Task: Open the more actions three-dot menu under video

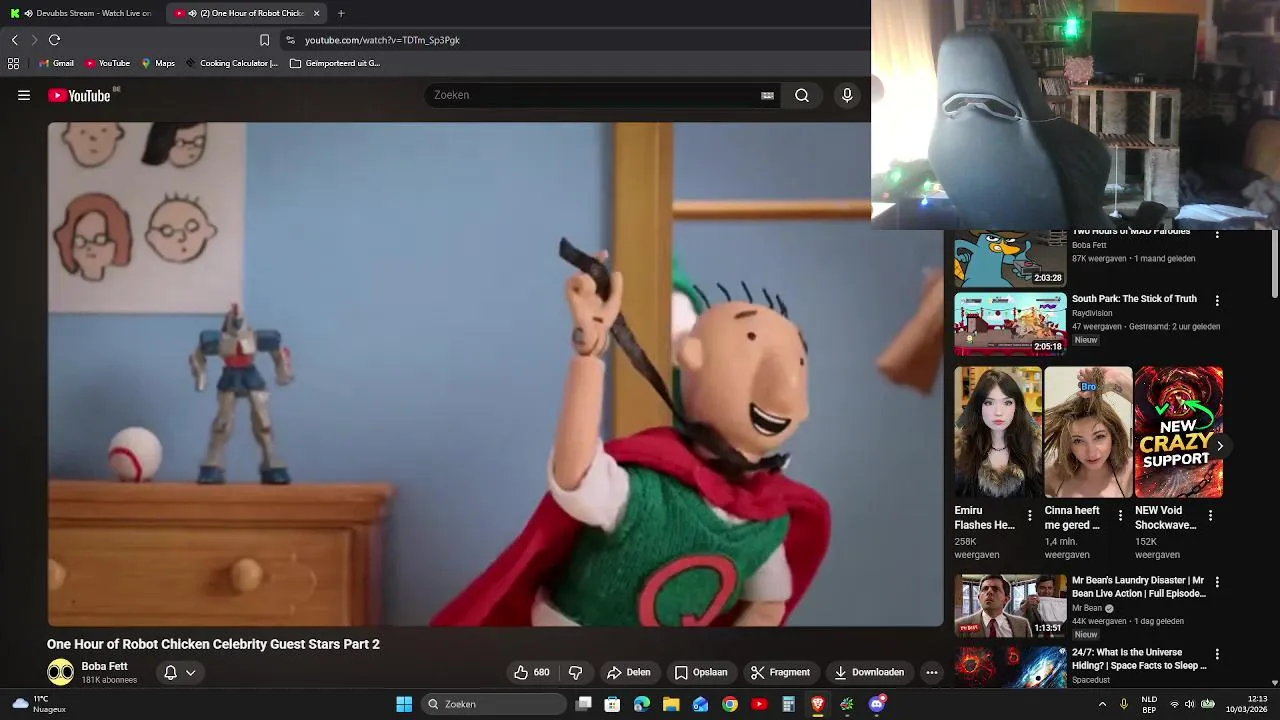Action: pyautogui.click(x=932, y=673)
